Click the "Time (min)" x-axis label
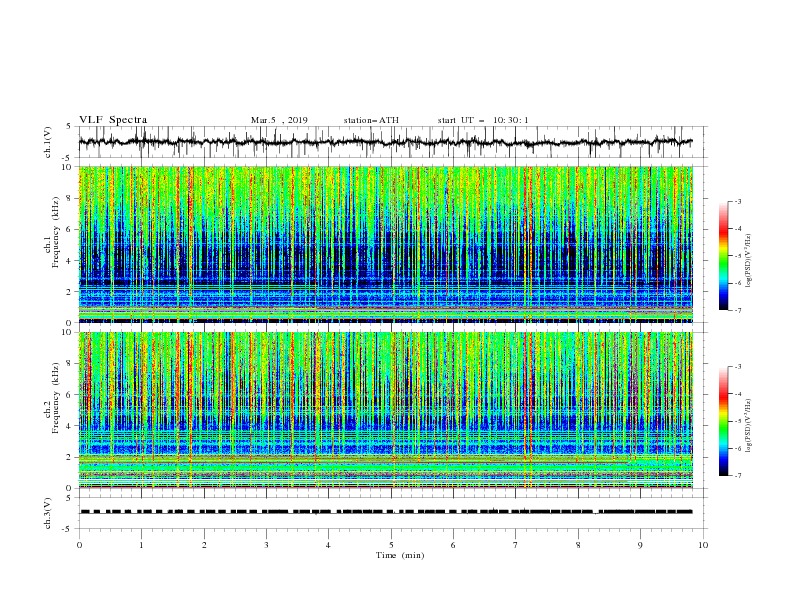Screen dimensions: 792x612 pyautogui.click(x=400, y=555)
